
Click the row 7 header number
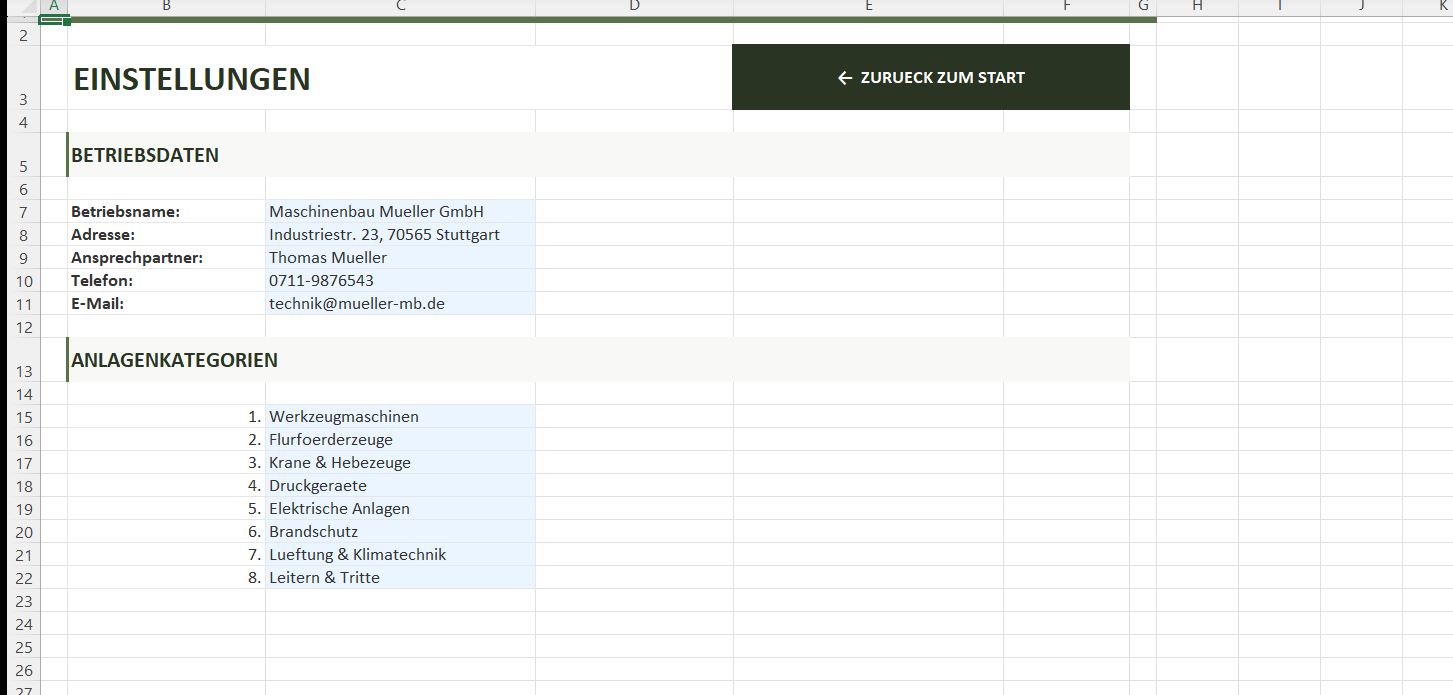tap(24, 211)
